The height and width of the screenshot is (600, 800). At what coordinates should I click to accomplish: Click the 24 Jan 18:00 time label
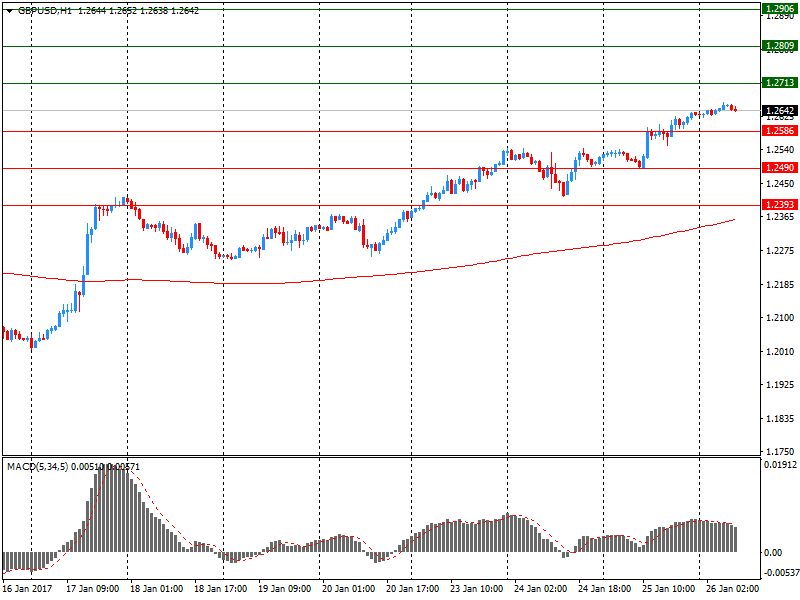(x=605, y=589)
